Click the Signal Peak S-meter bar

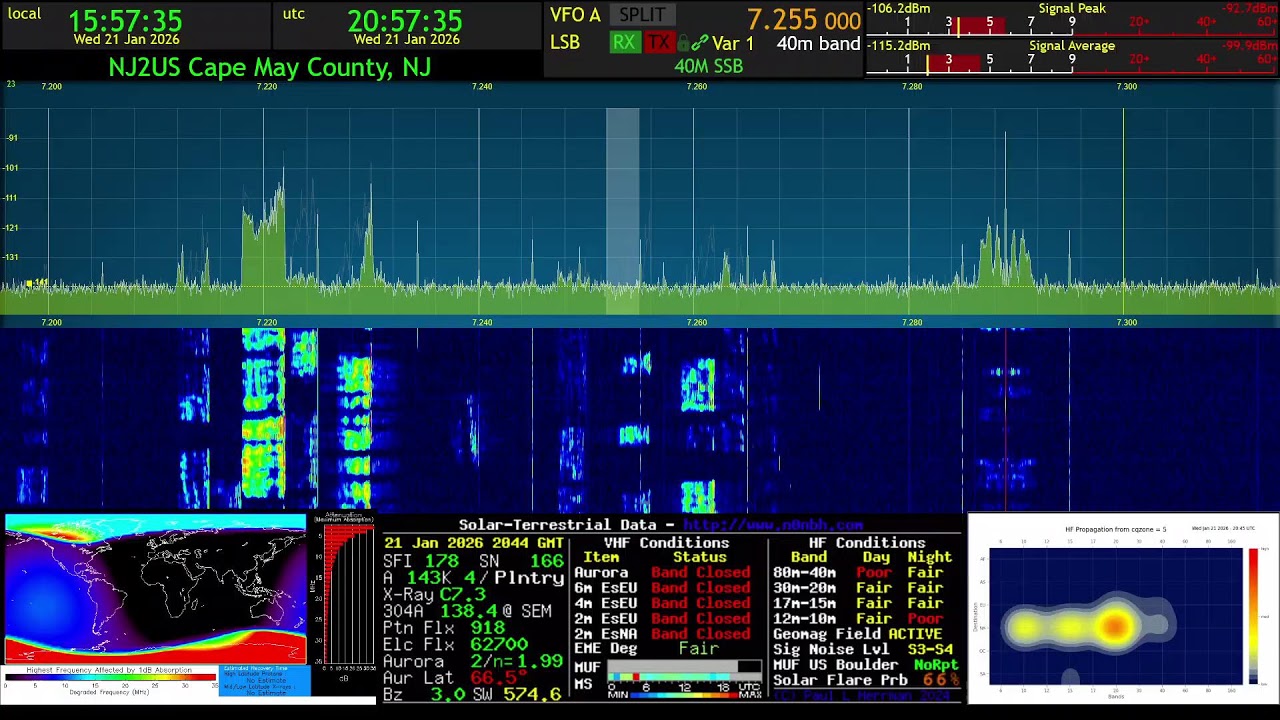click(1072, 27)
